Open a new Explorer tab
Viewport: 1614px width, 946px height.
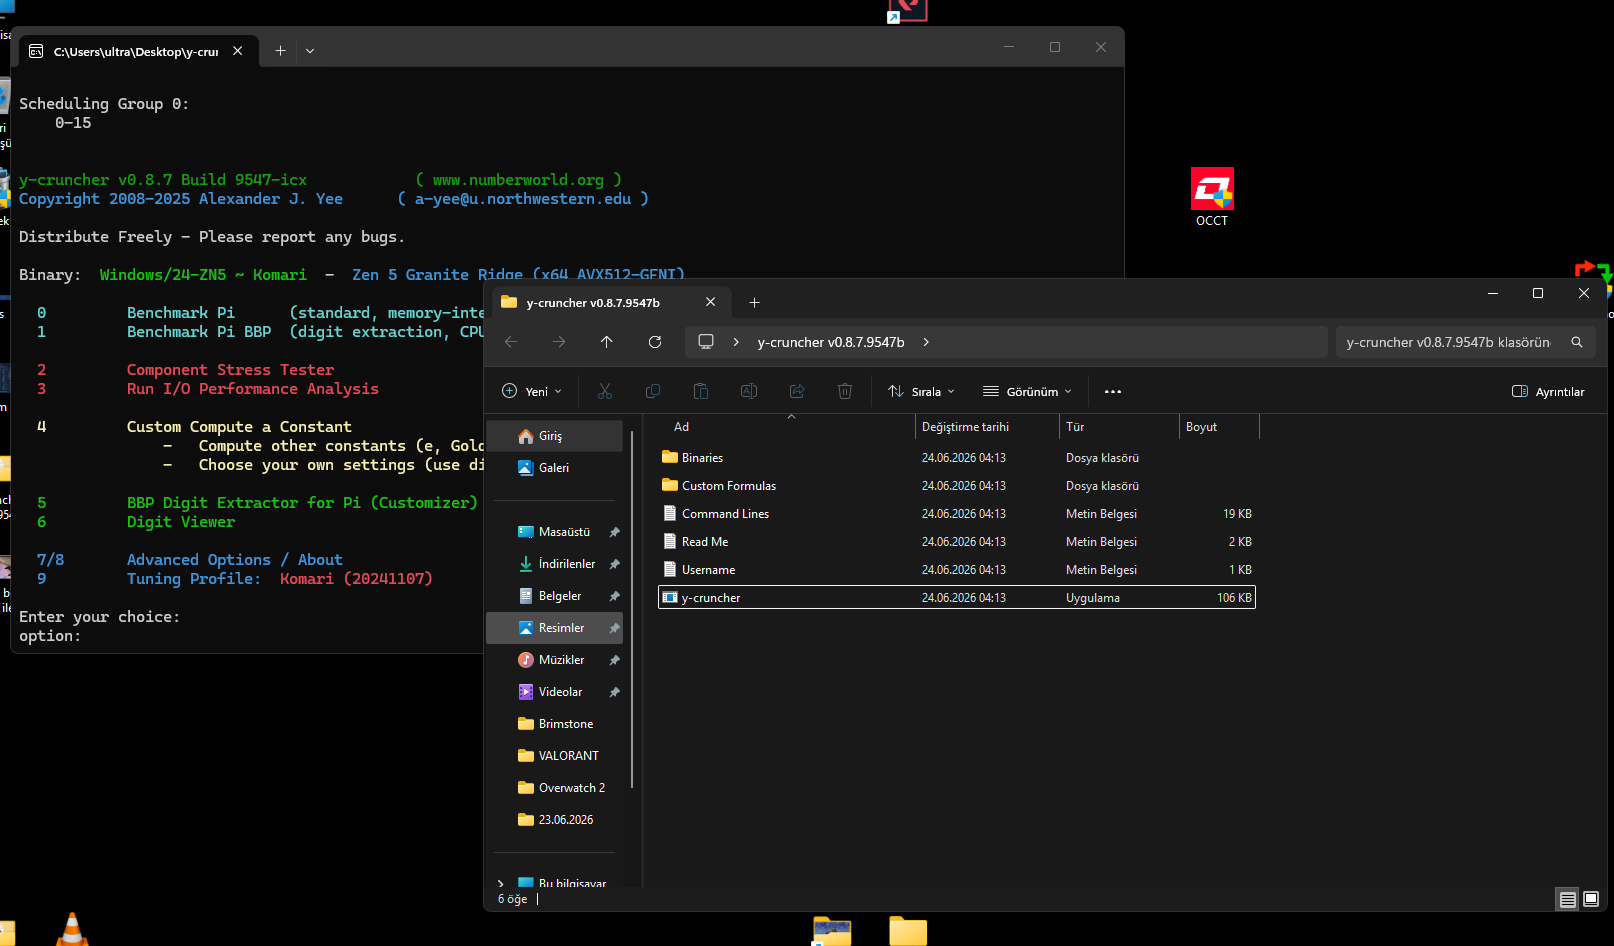click(755, 302)
